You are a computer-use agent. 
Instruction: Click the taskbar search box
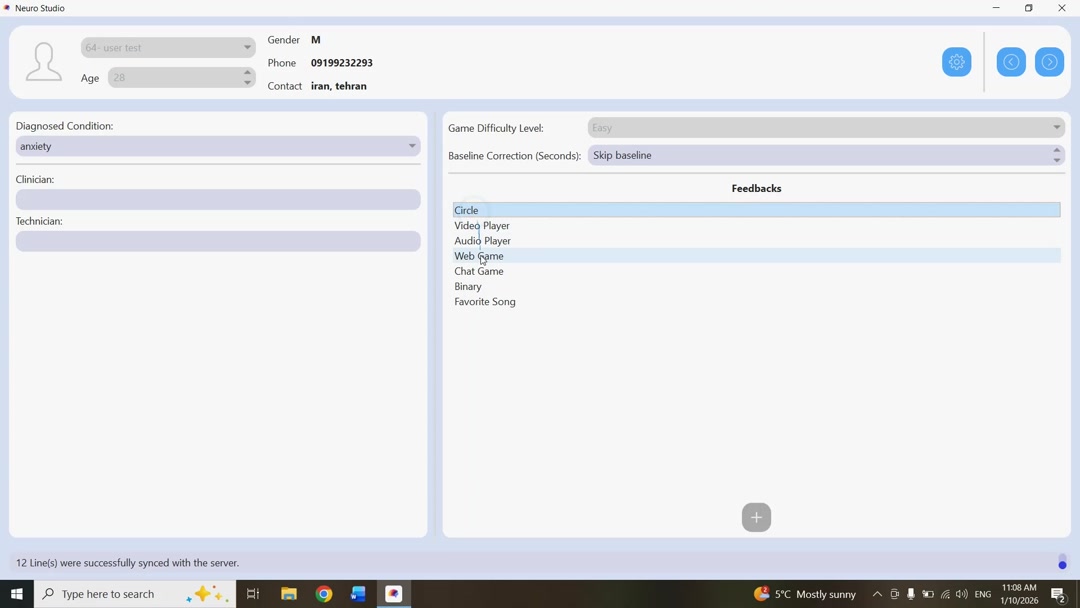pyautogui.click(x=134, y=594)
